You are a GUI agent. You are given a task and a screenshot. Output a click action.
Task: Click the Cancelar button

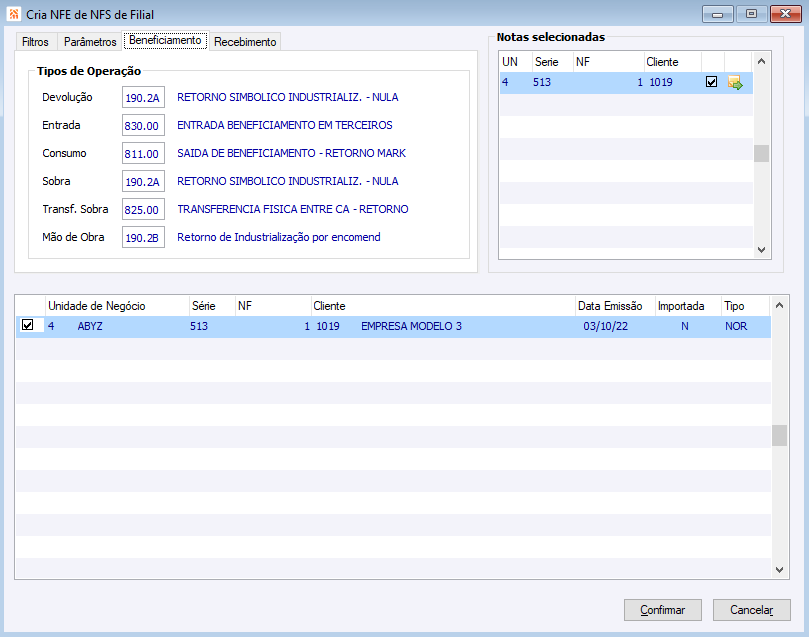751,610
